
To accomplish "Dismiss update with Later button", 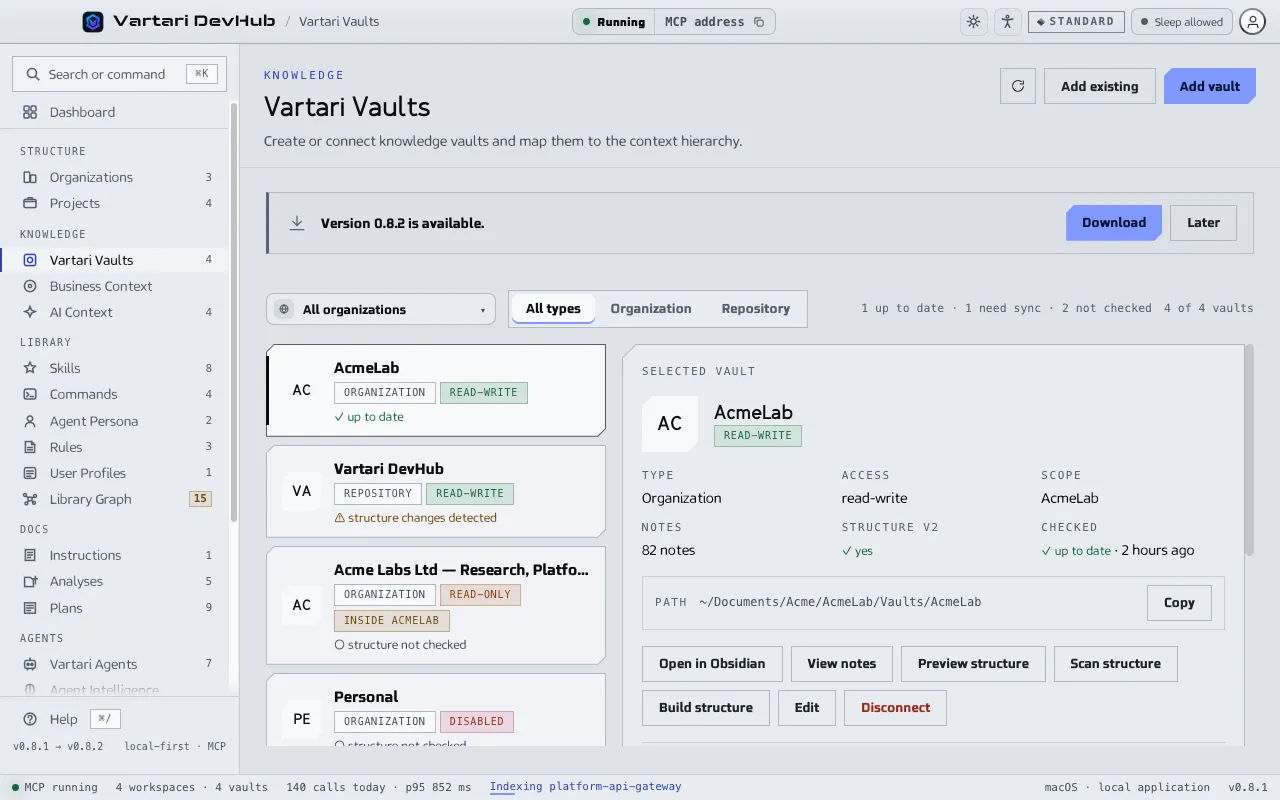I will click(1203, 222).
